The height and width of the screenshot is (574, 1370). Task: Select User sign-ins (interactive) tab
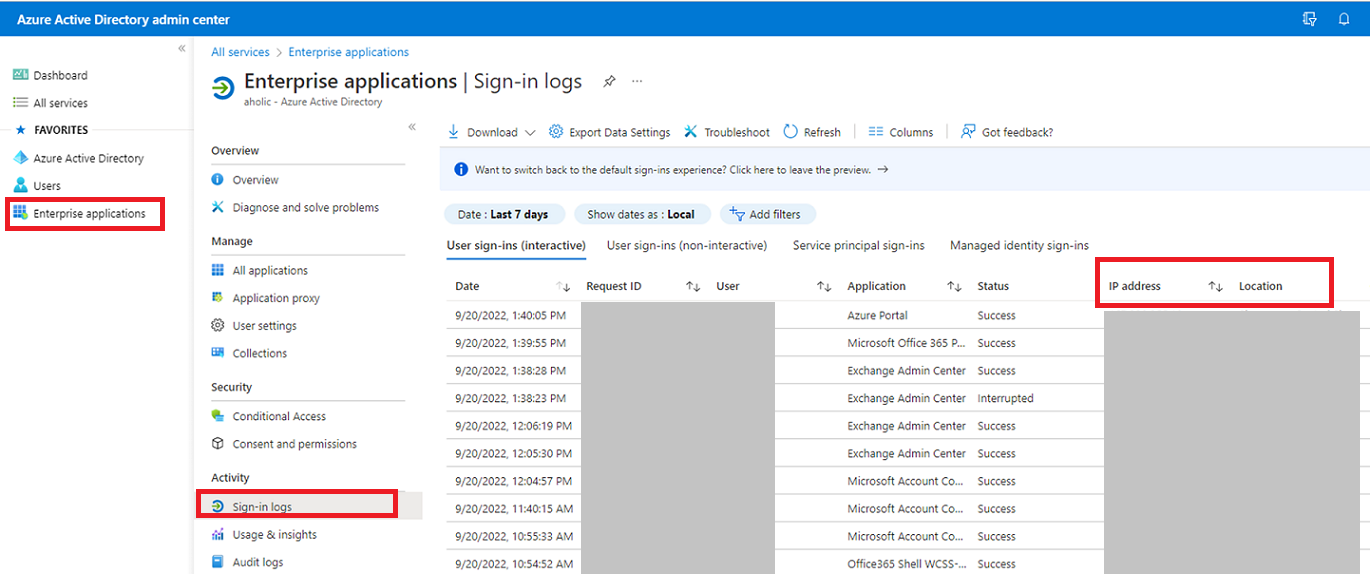pos(516,245)
